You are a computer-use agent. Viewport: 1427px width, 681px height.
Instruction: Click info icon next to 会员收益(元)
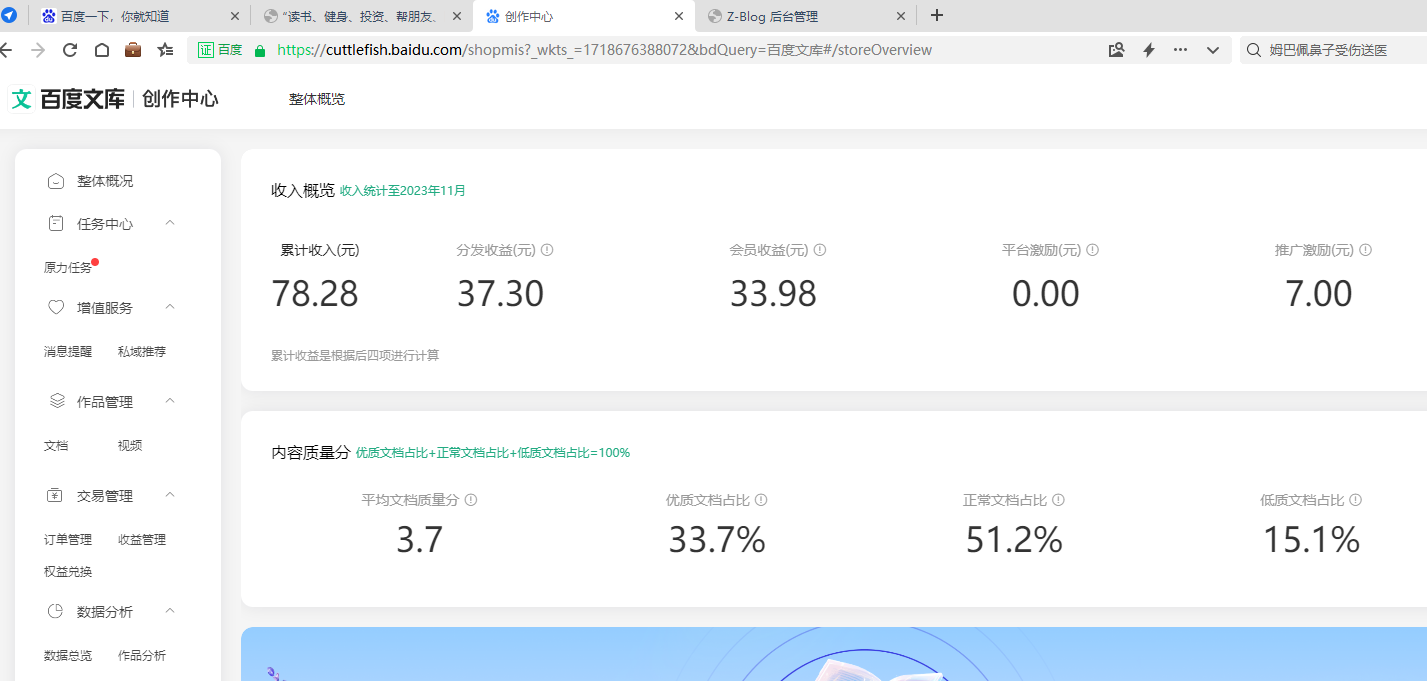[820, 250]
